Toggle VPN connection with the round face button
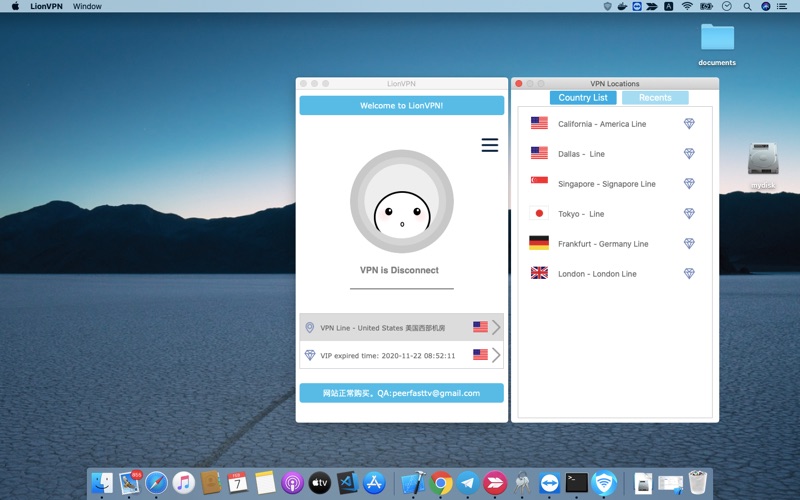Viewport: 800px width, 500px height. point(402,201)
